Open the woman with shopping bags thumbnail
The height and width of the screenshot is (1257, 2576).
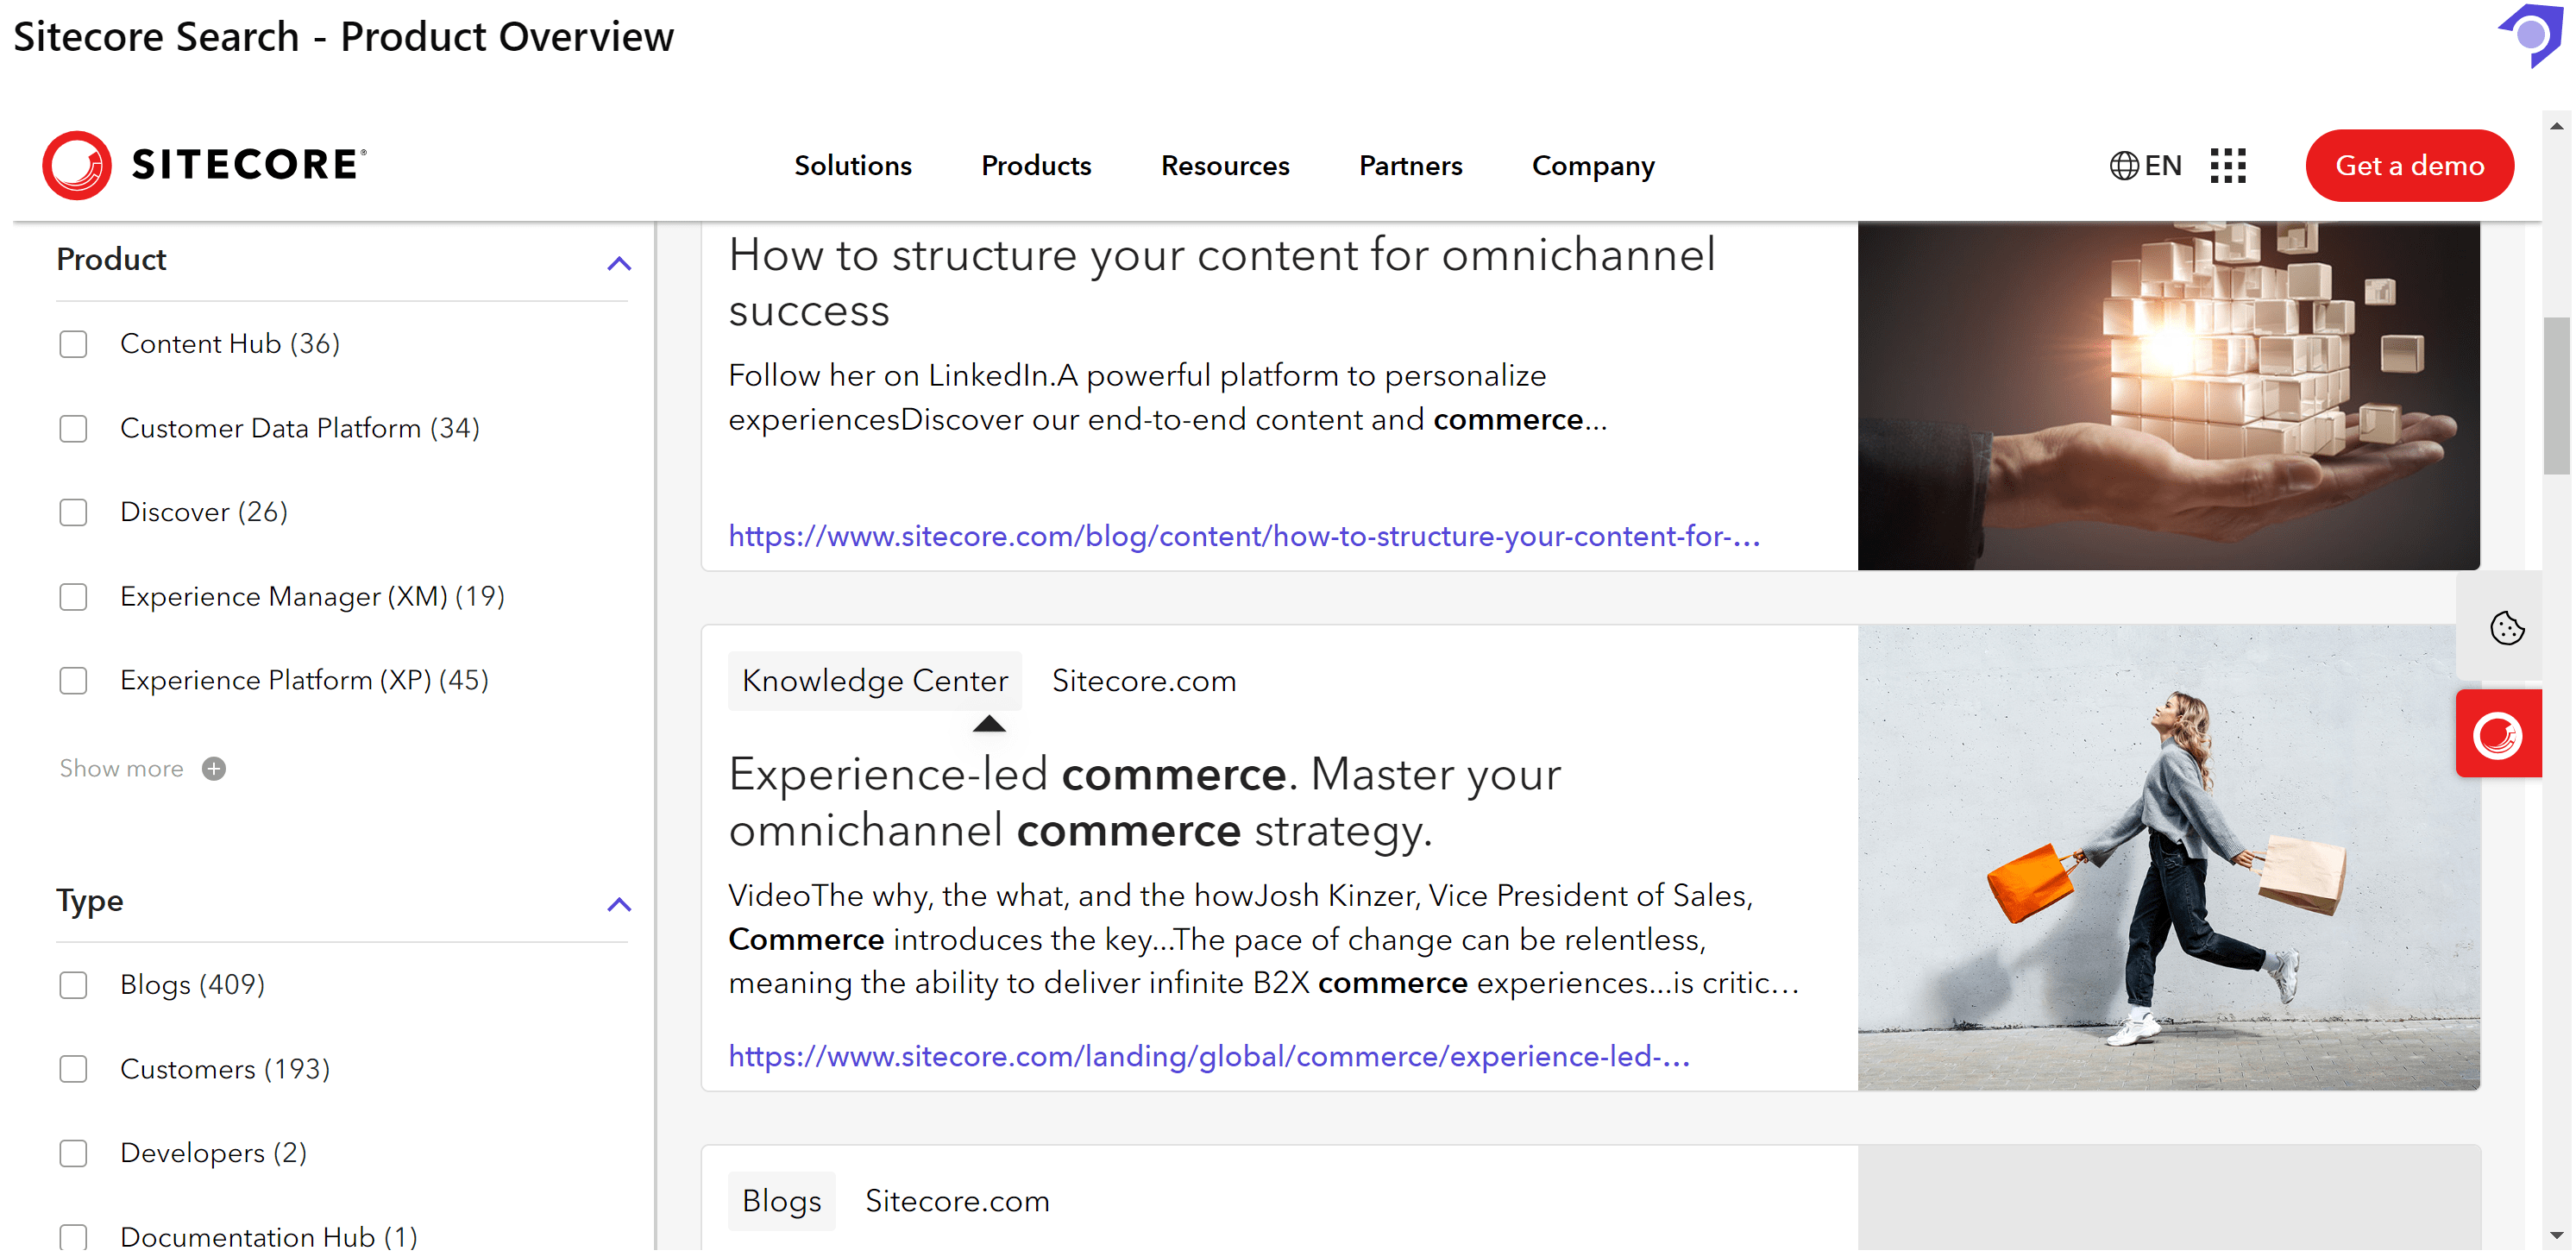click(x=2167, y=857)
